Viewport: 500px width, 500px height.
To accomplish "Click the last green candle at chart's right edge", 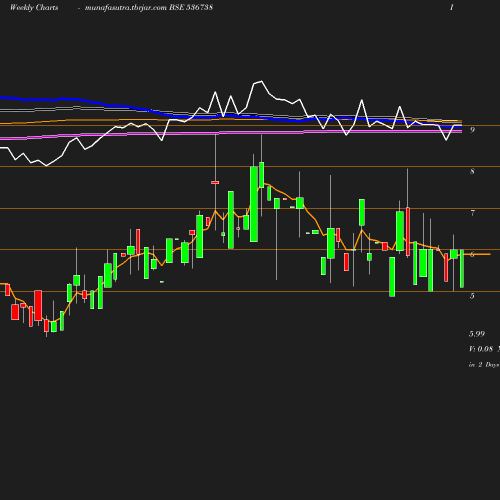I will click(x=462, y=268).
